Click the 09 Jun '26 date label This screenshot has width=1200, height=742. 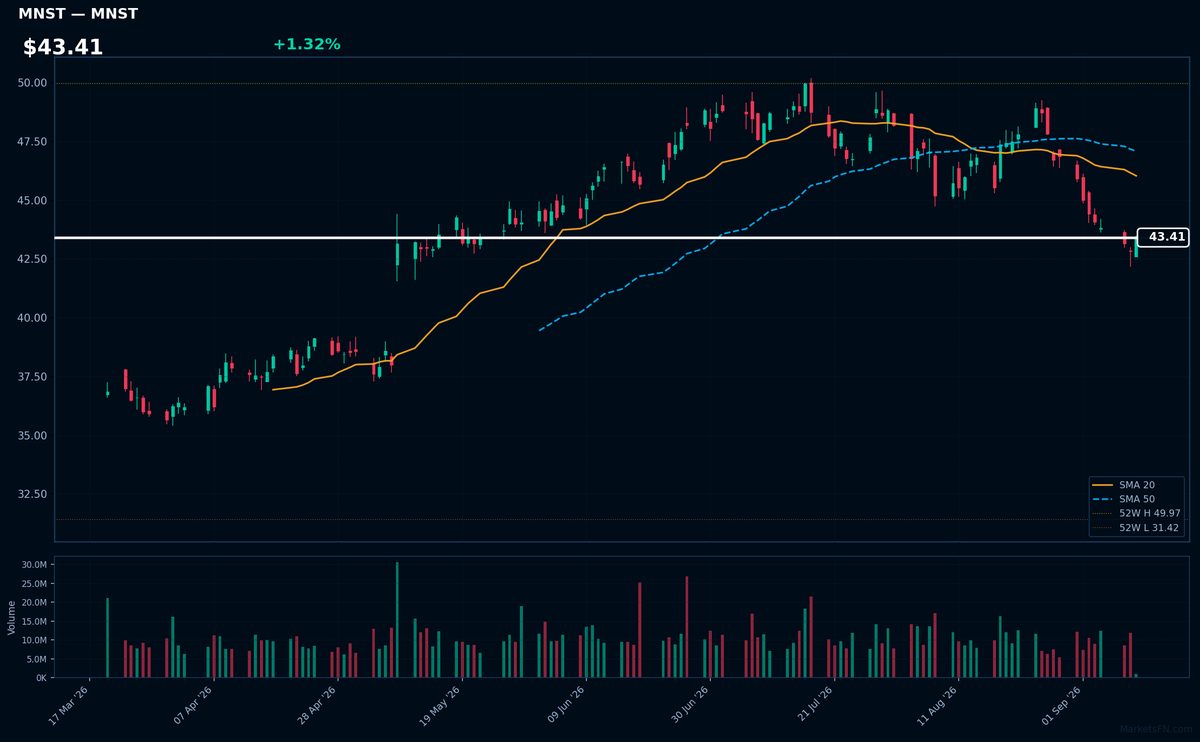564,705
